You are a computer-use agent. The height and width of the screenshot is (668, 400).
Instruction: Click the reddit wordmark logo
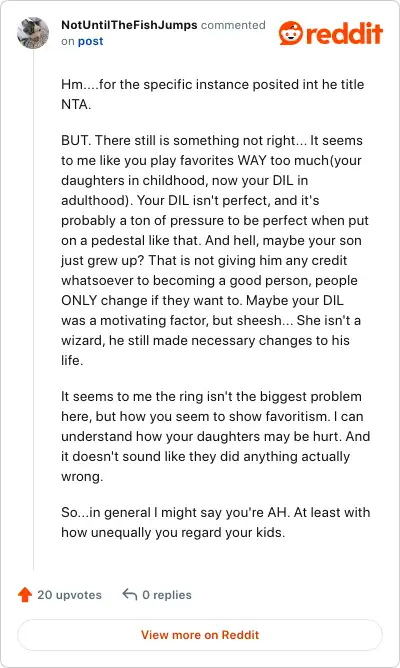tap(345, 33)
